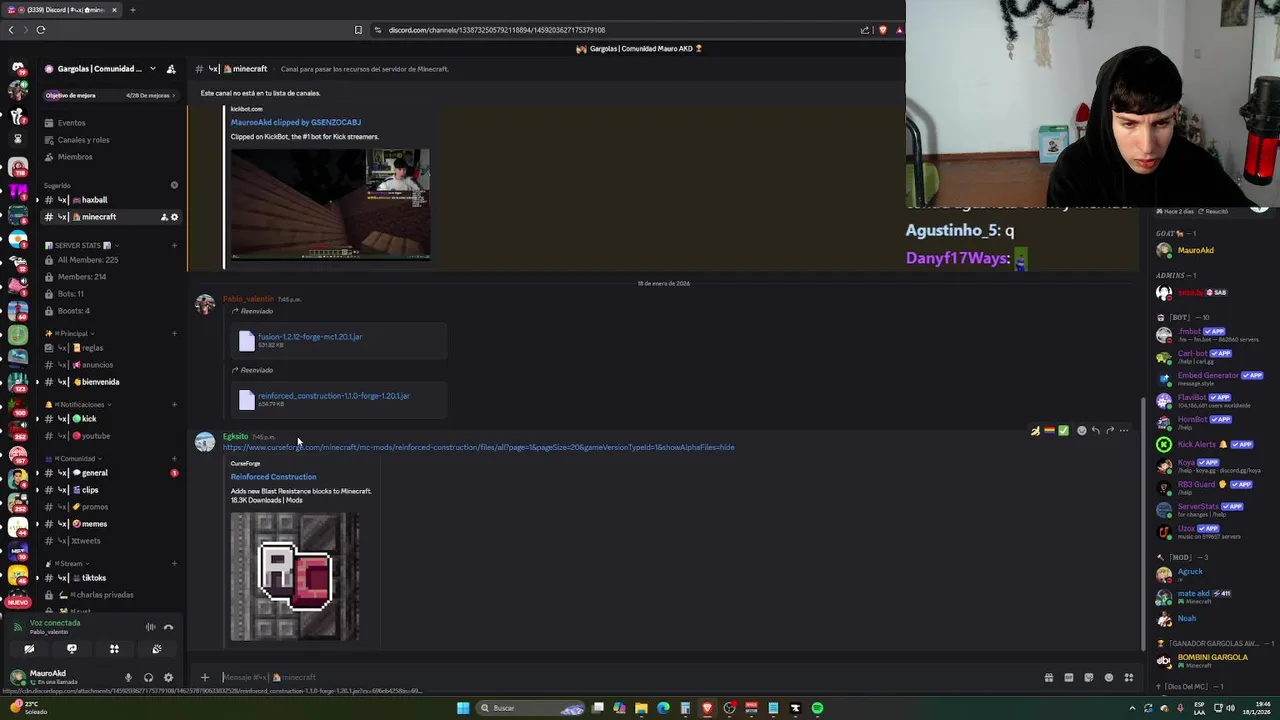Mute the microphone
This screenshot has height=720, width=1280.
click(128, 677)
